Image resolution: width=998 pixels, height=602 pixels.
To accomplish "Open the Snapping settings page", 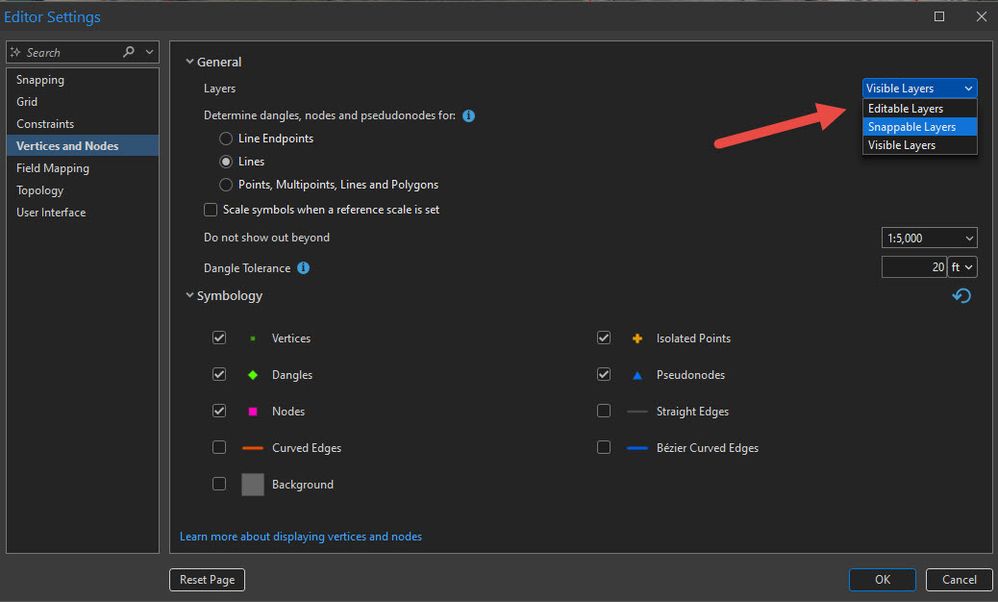I will pyautogui.click(x=40, y=80).
